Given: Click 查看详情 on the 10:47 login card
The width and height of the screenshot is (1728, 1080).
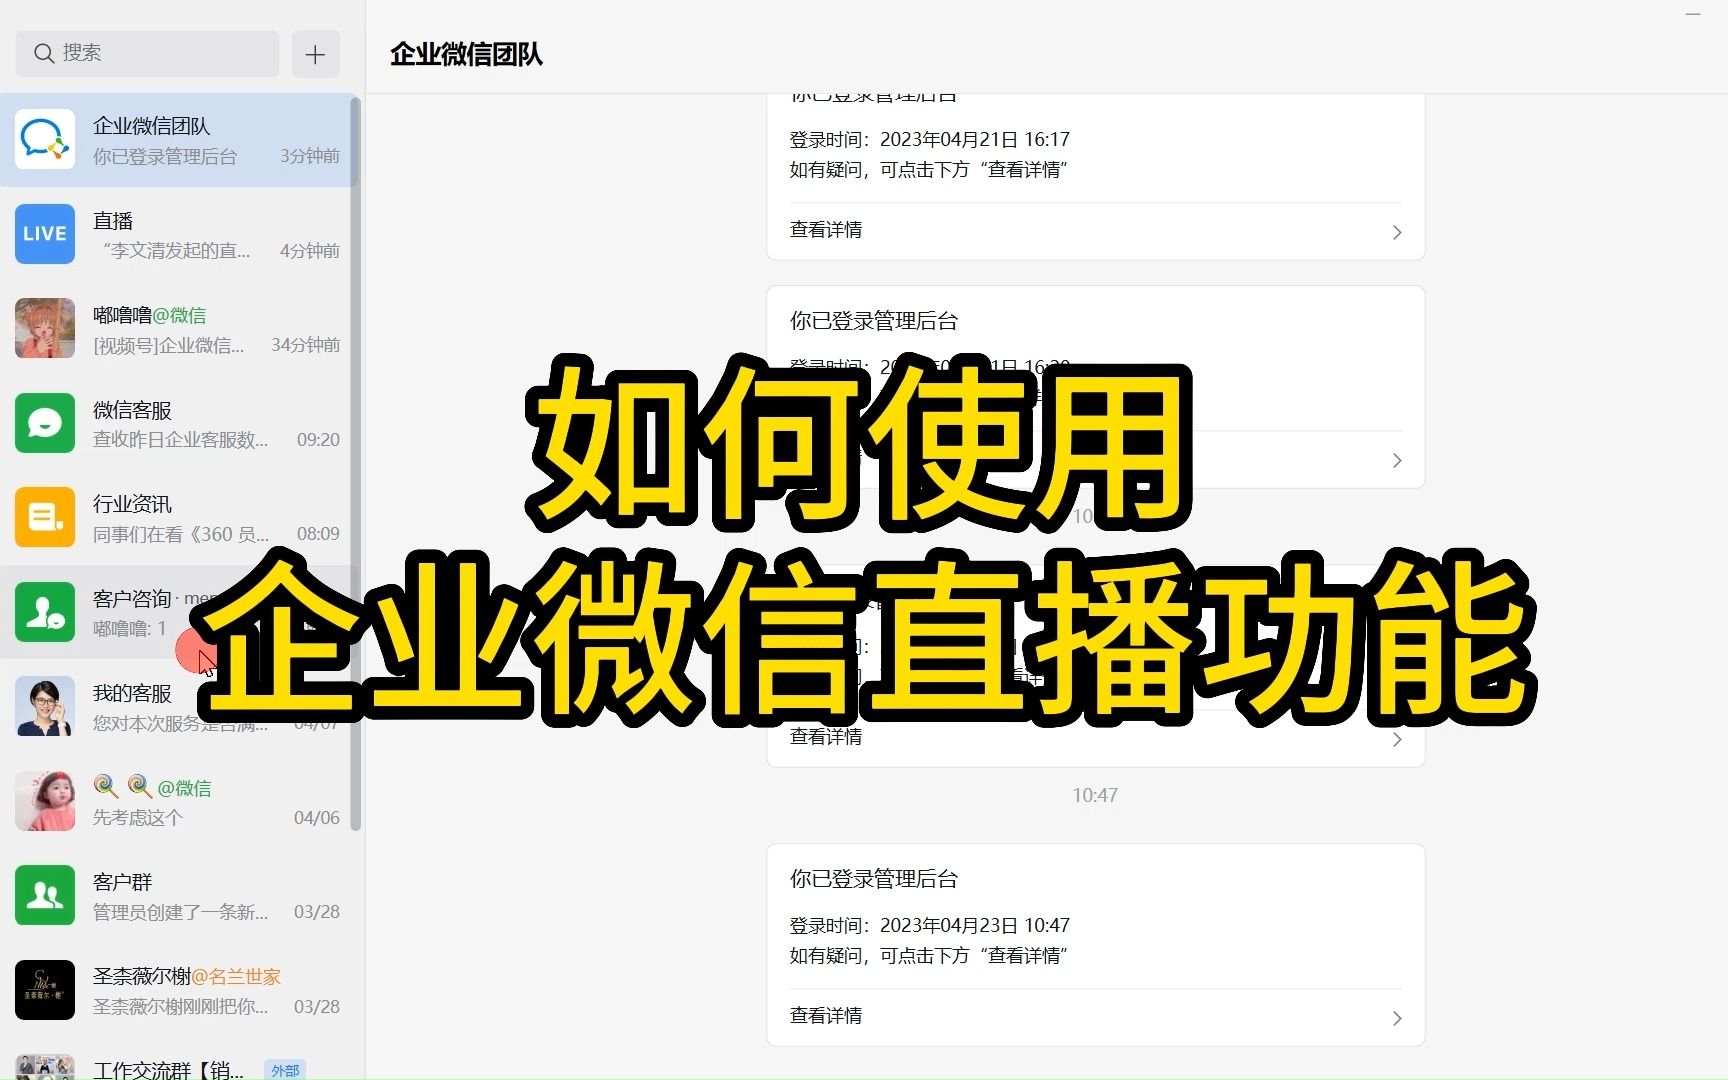Looking at the screenshot, I should click(x=826, y=1016).
